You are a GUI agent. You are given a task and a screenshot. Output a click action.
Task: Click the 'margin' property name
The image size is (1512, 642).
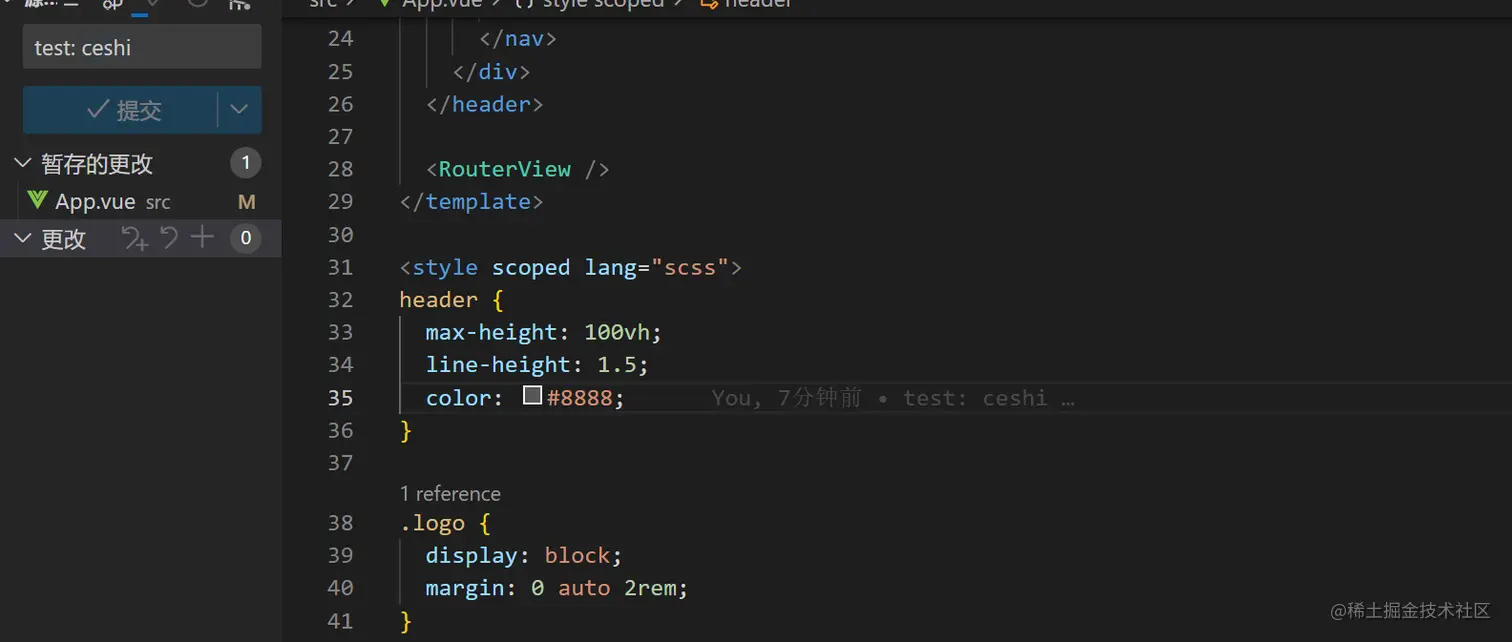tap(465, 588)
